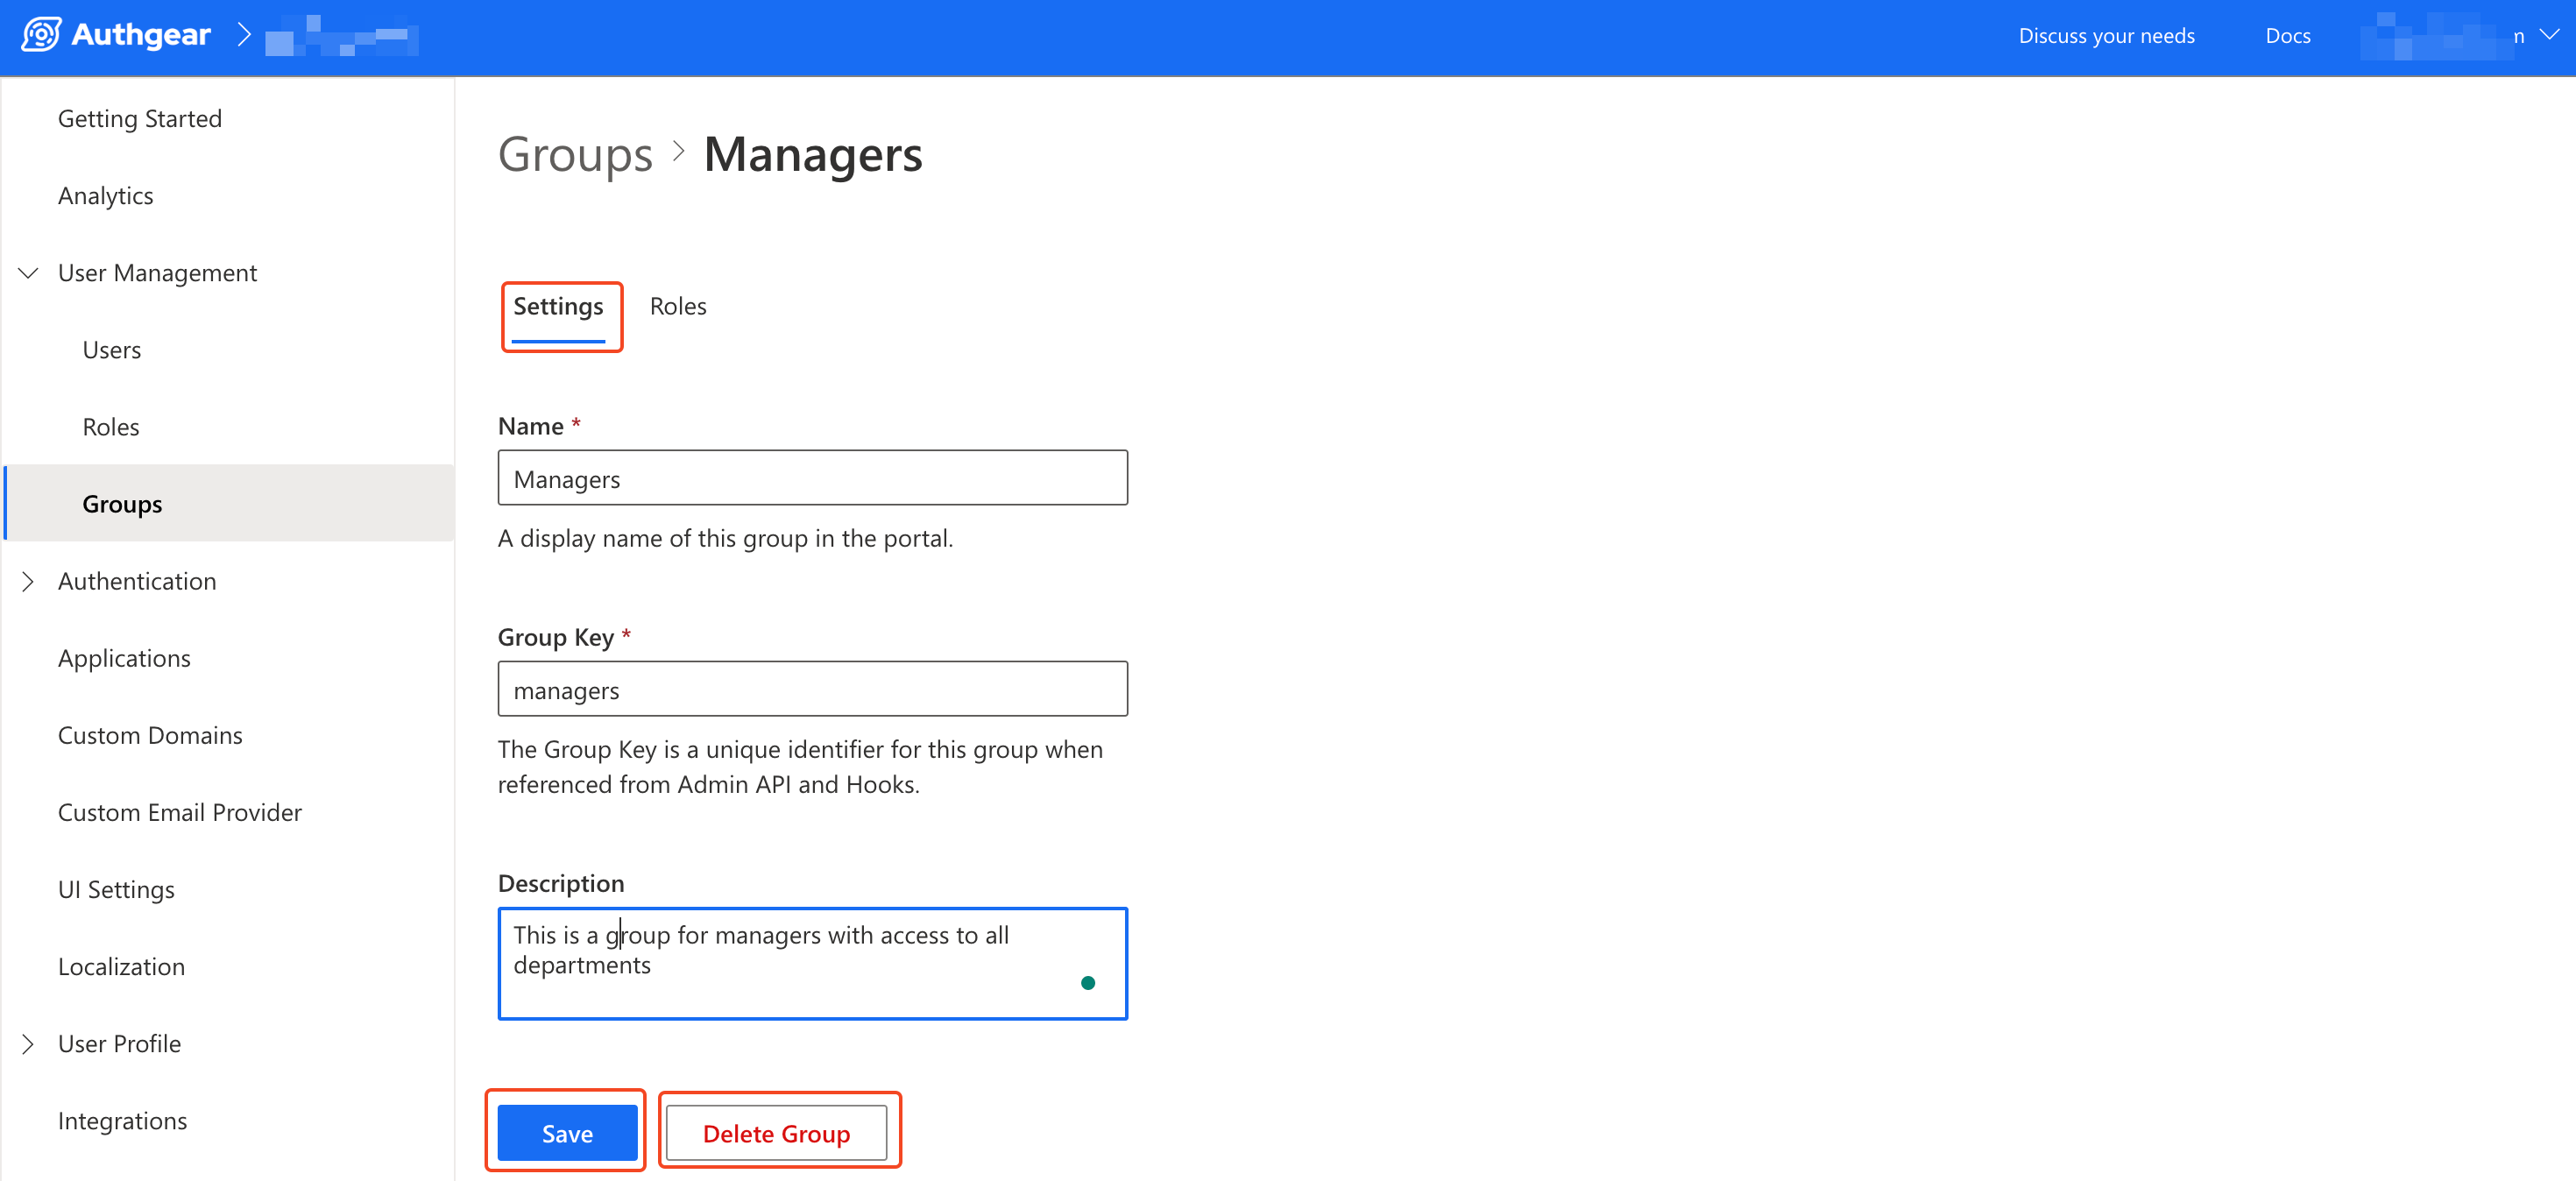Image resolution: width=2576 pixels, height=1181 pixels.
Task: Navigate to Groups breadcrumb link
Action: [575, 155]
